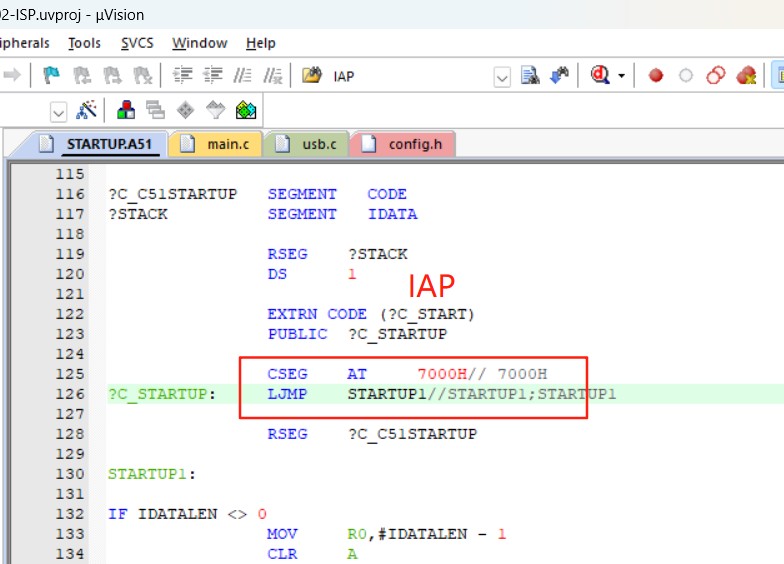Click the ?C_STARTUP: label on line 126

(x=162, y=394)
